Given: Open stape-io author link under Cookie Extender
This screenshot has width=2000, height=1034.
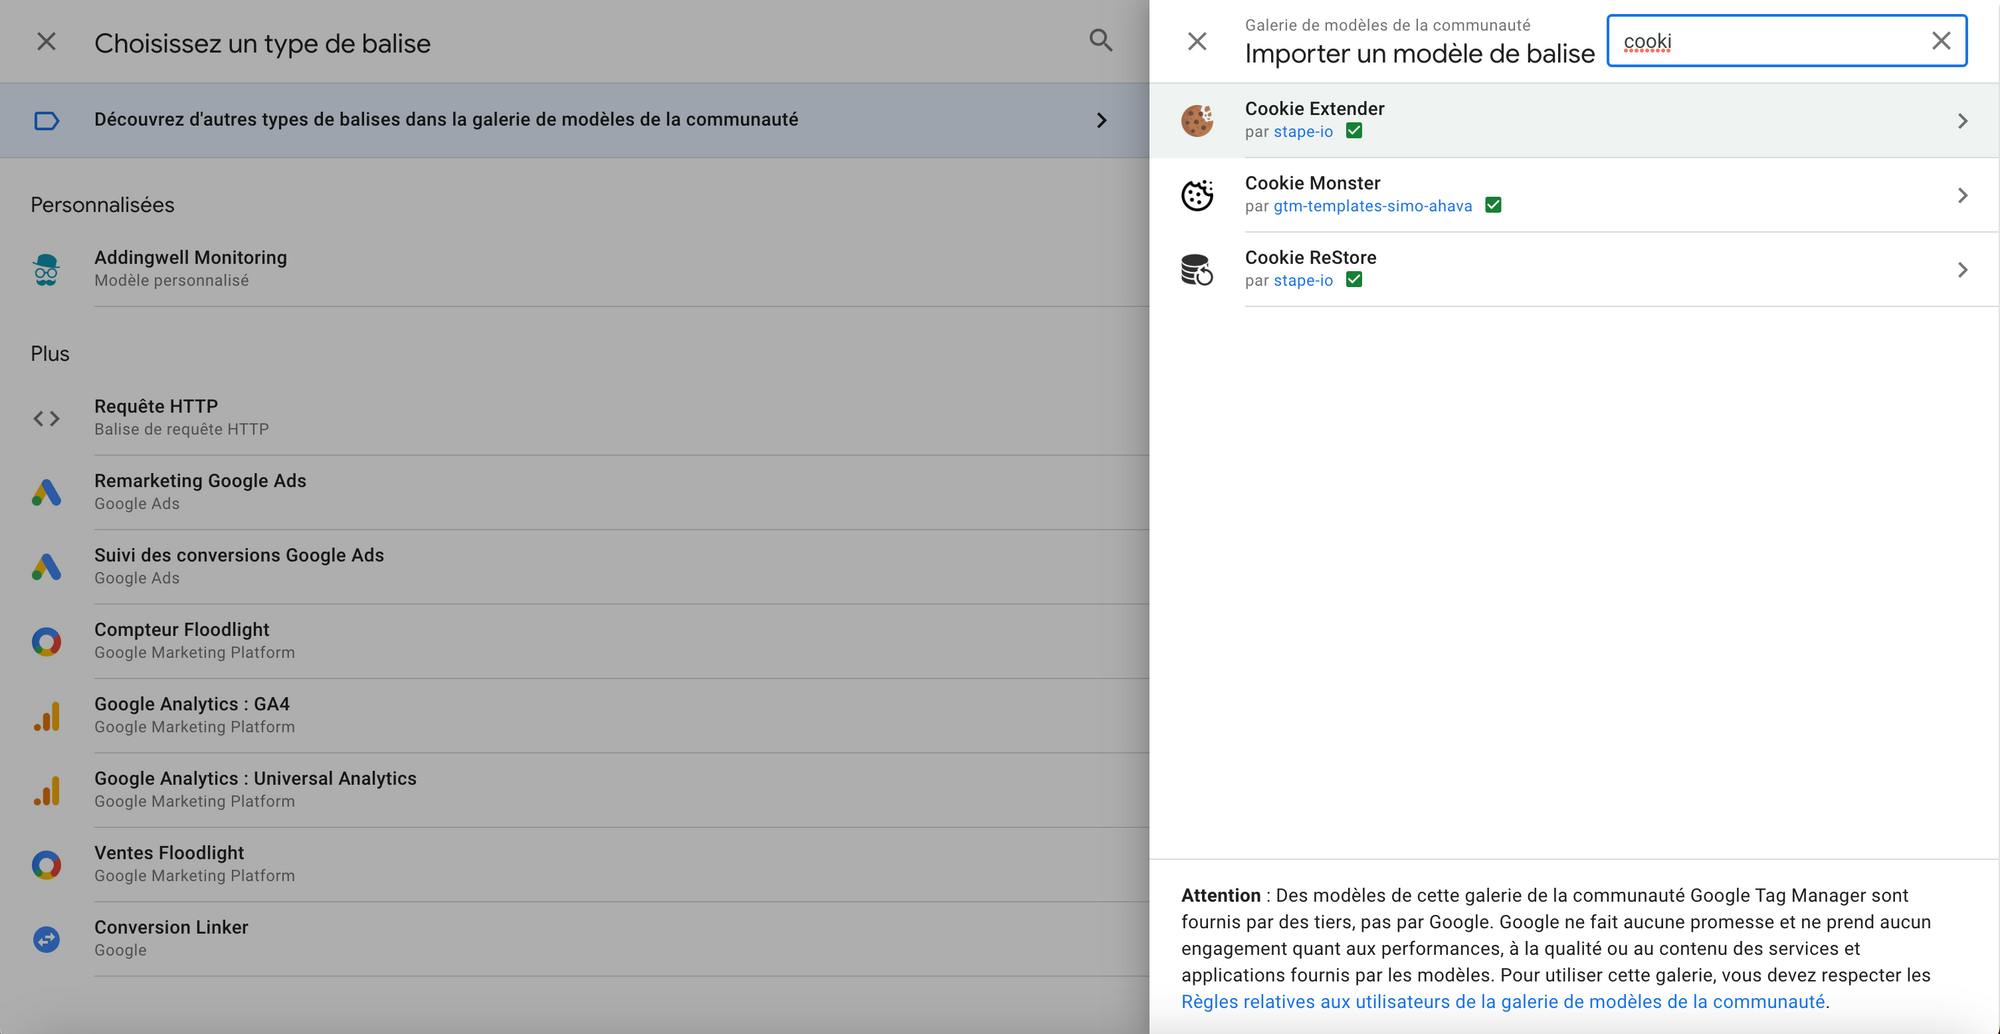Looking at the screenshot, I should (1303, 132).
